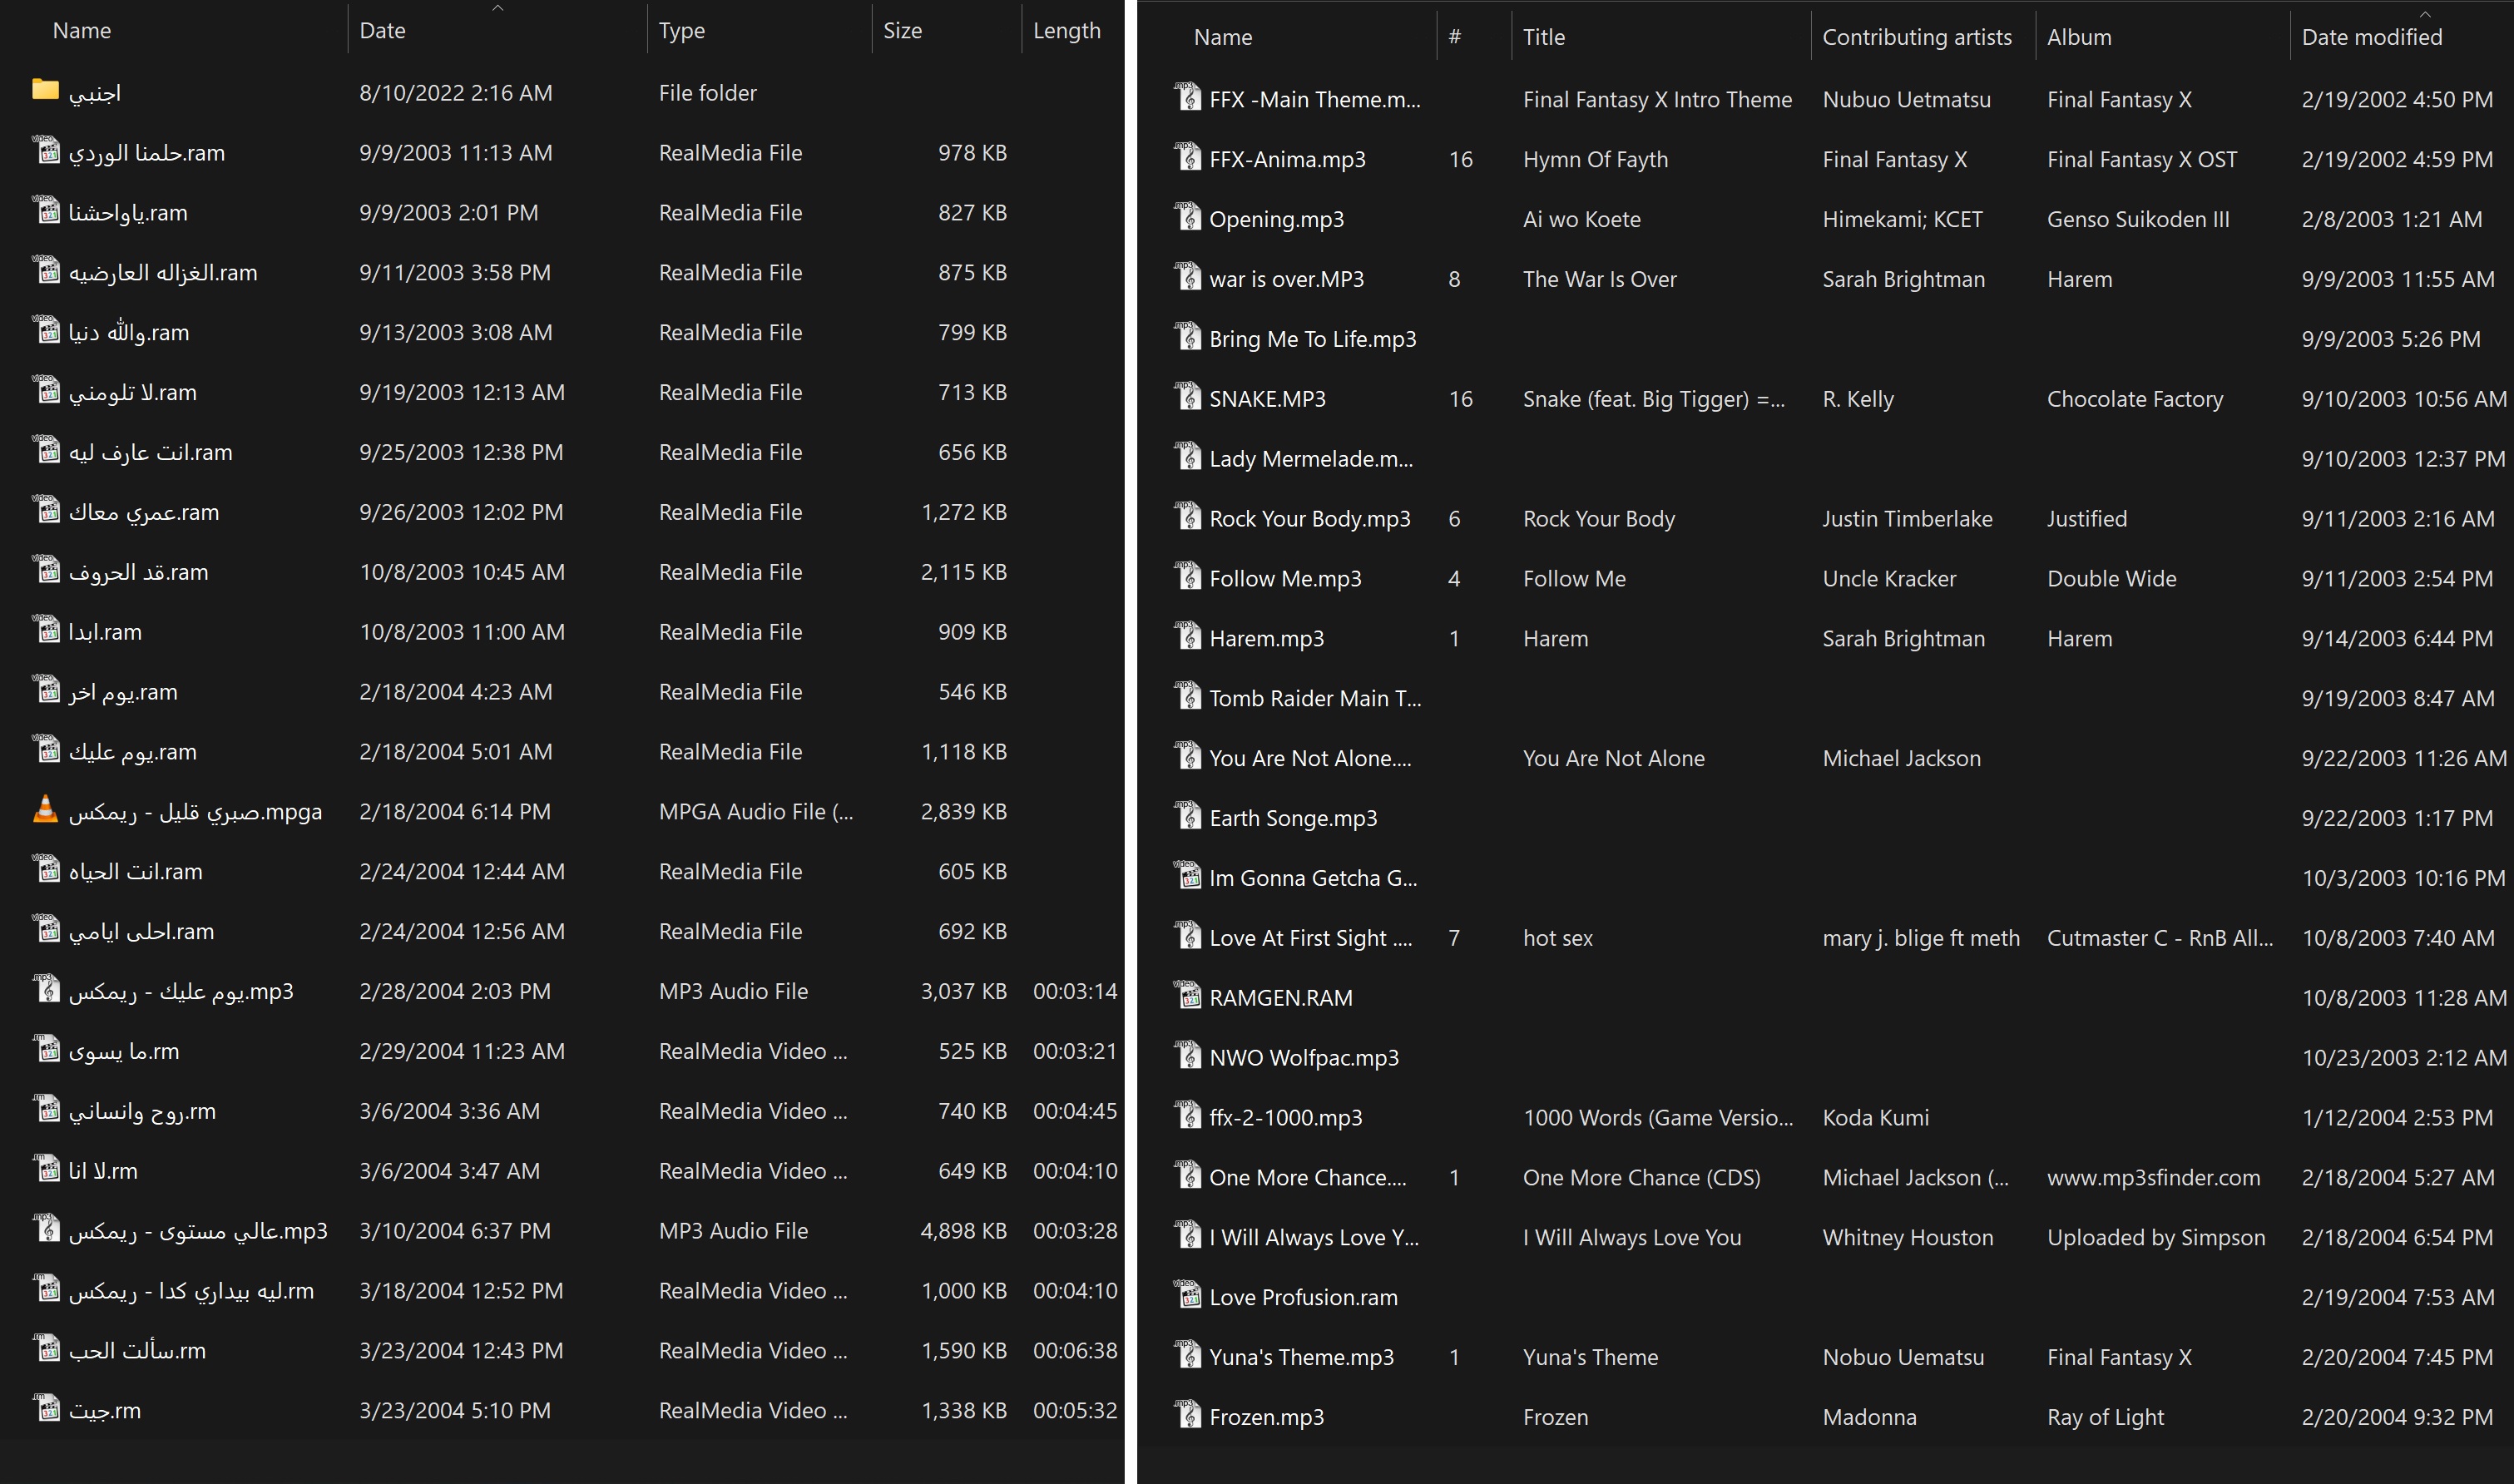Select the file named جيت.rm
Viewport: 2514px width, 1484px height.
pos(105,1411)
